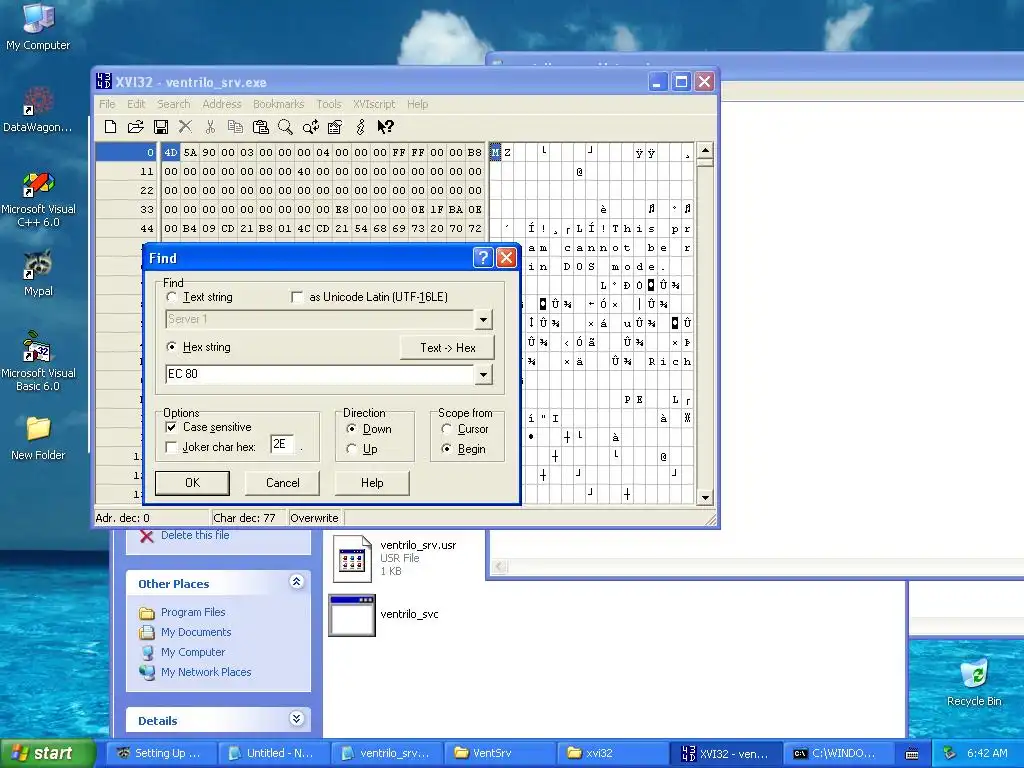Select the Recycle Bin desktop icon

coord(974,682)
